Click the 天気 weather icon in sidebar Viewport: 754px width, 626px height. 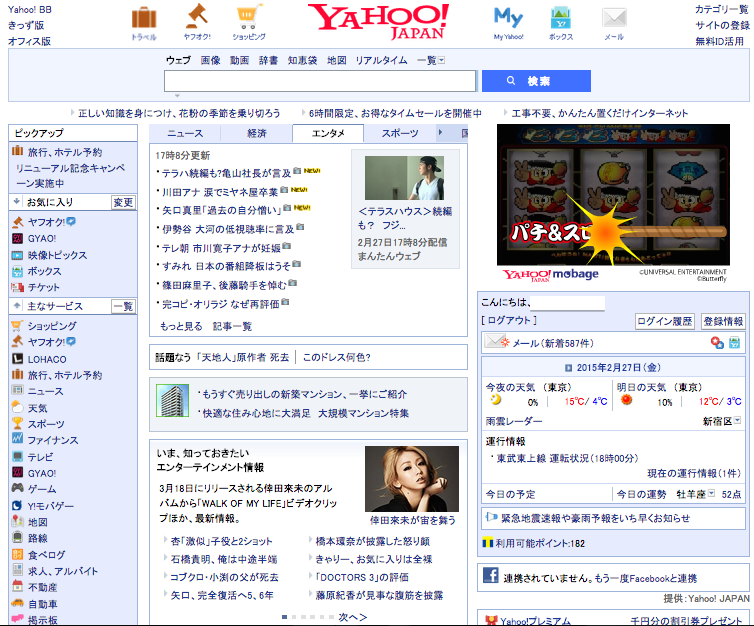pyautogui.click(x=17, y=408)
